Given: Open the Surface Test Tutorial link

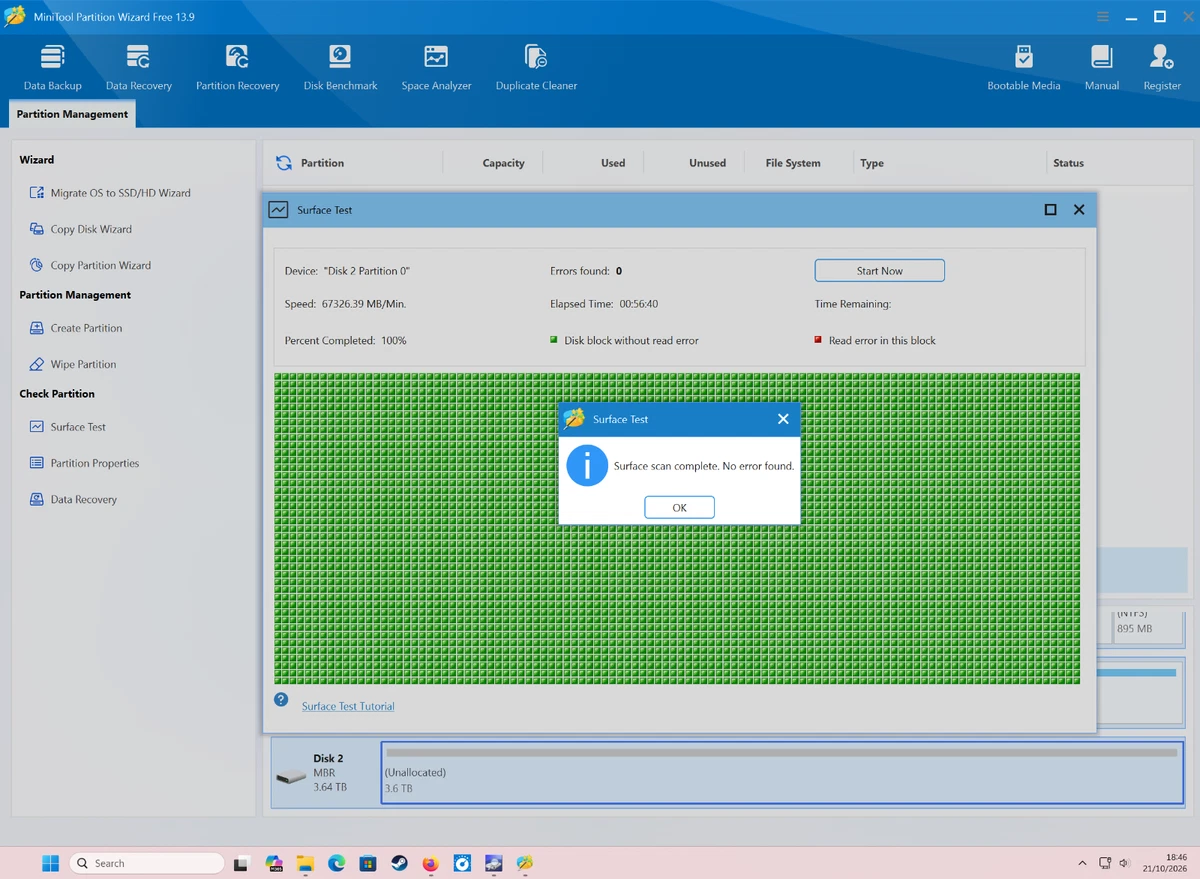Looking at the screenshot, I should pyautogui.click(x=348, y=706).
